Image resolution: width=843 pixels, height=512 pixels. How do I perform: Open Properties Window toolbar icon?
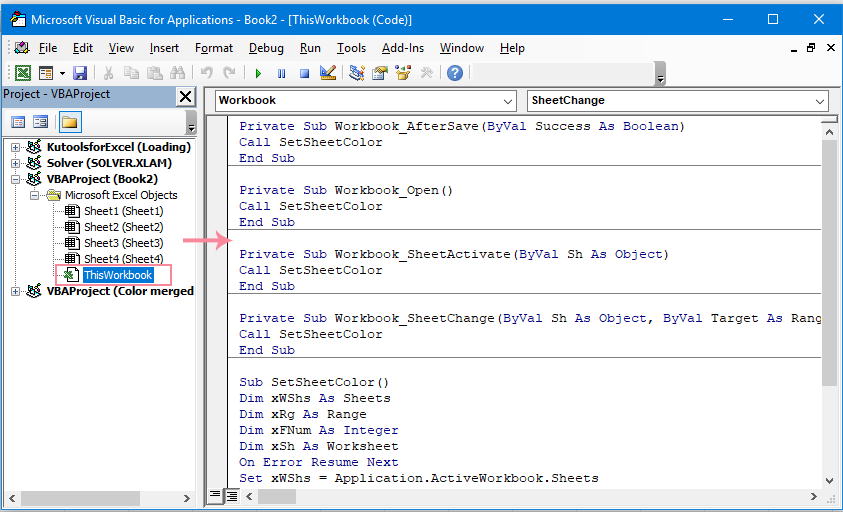(x=380, y=73)
